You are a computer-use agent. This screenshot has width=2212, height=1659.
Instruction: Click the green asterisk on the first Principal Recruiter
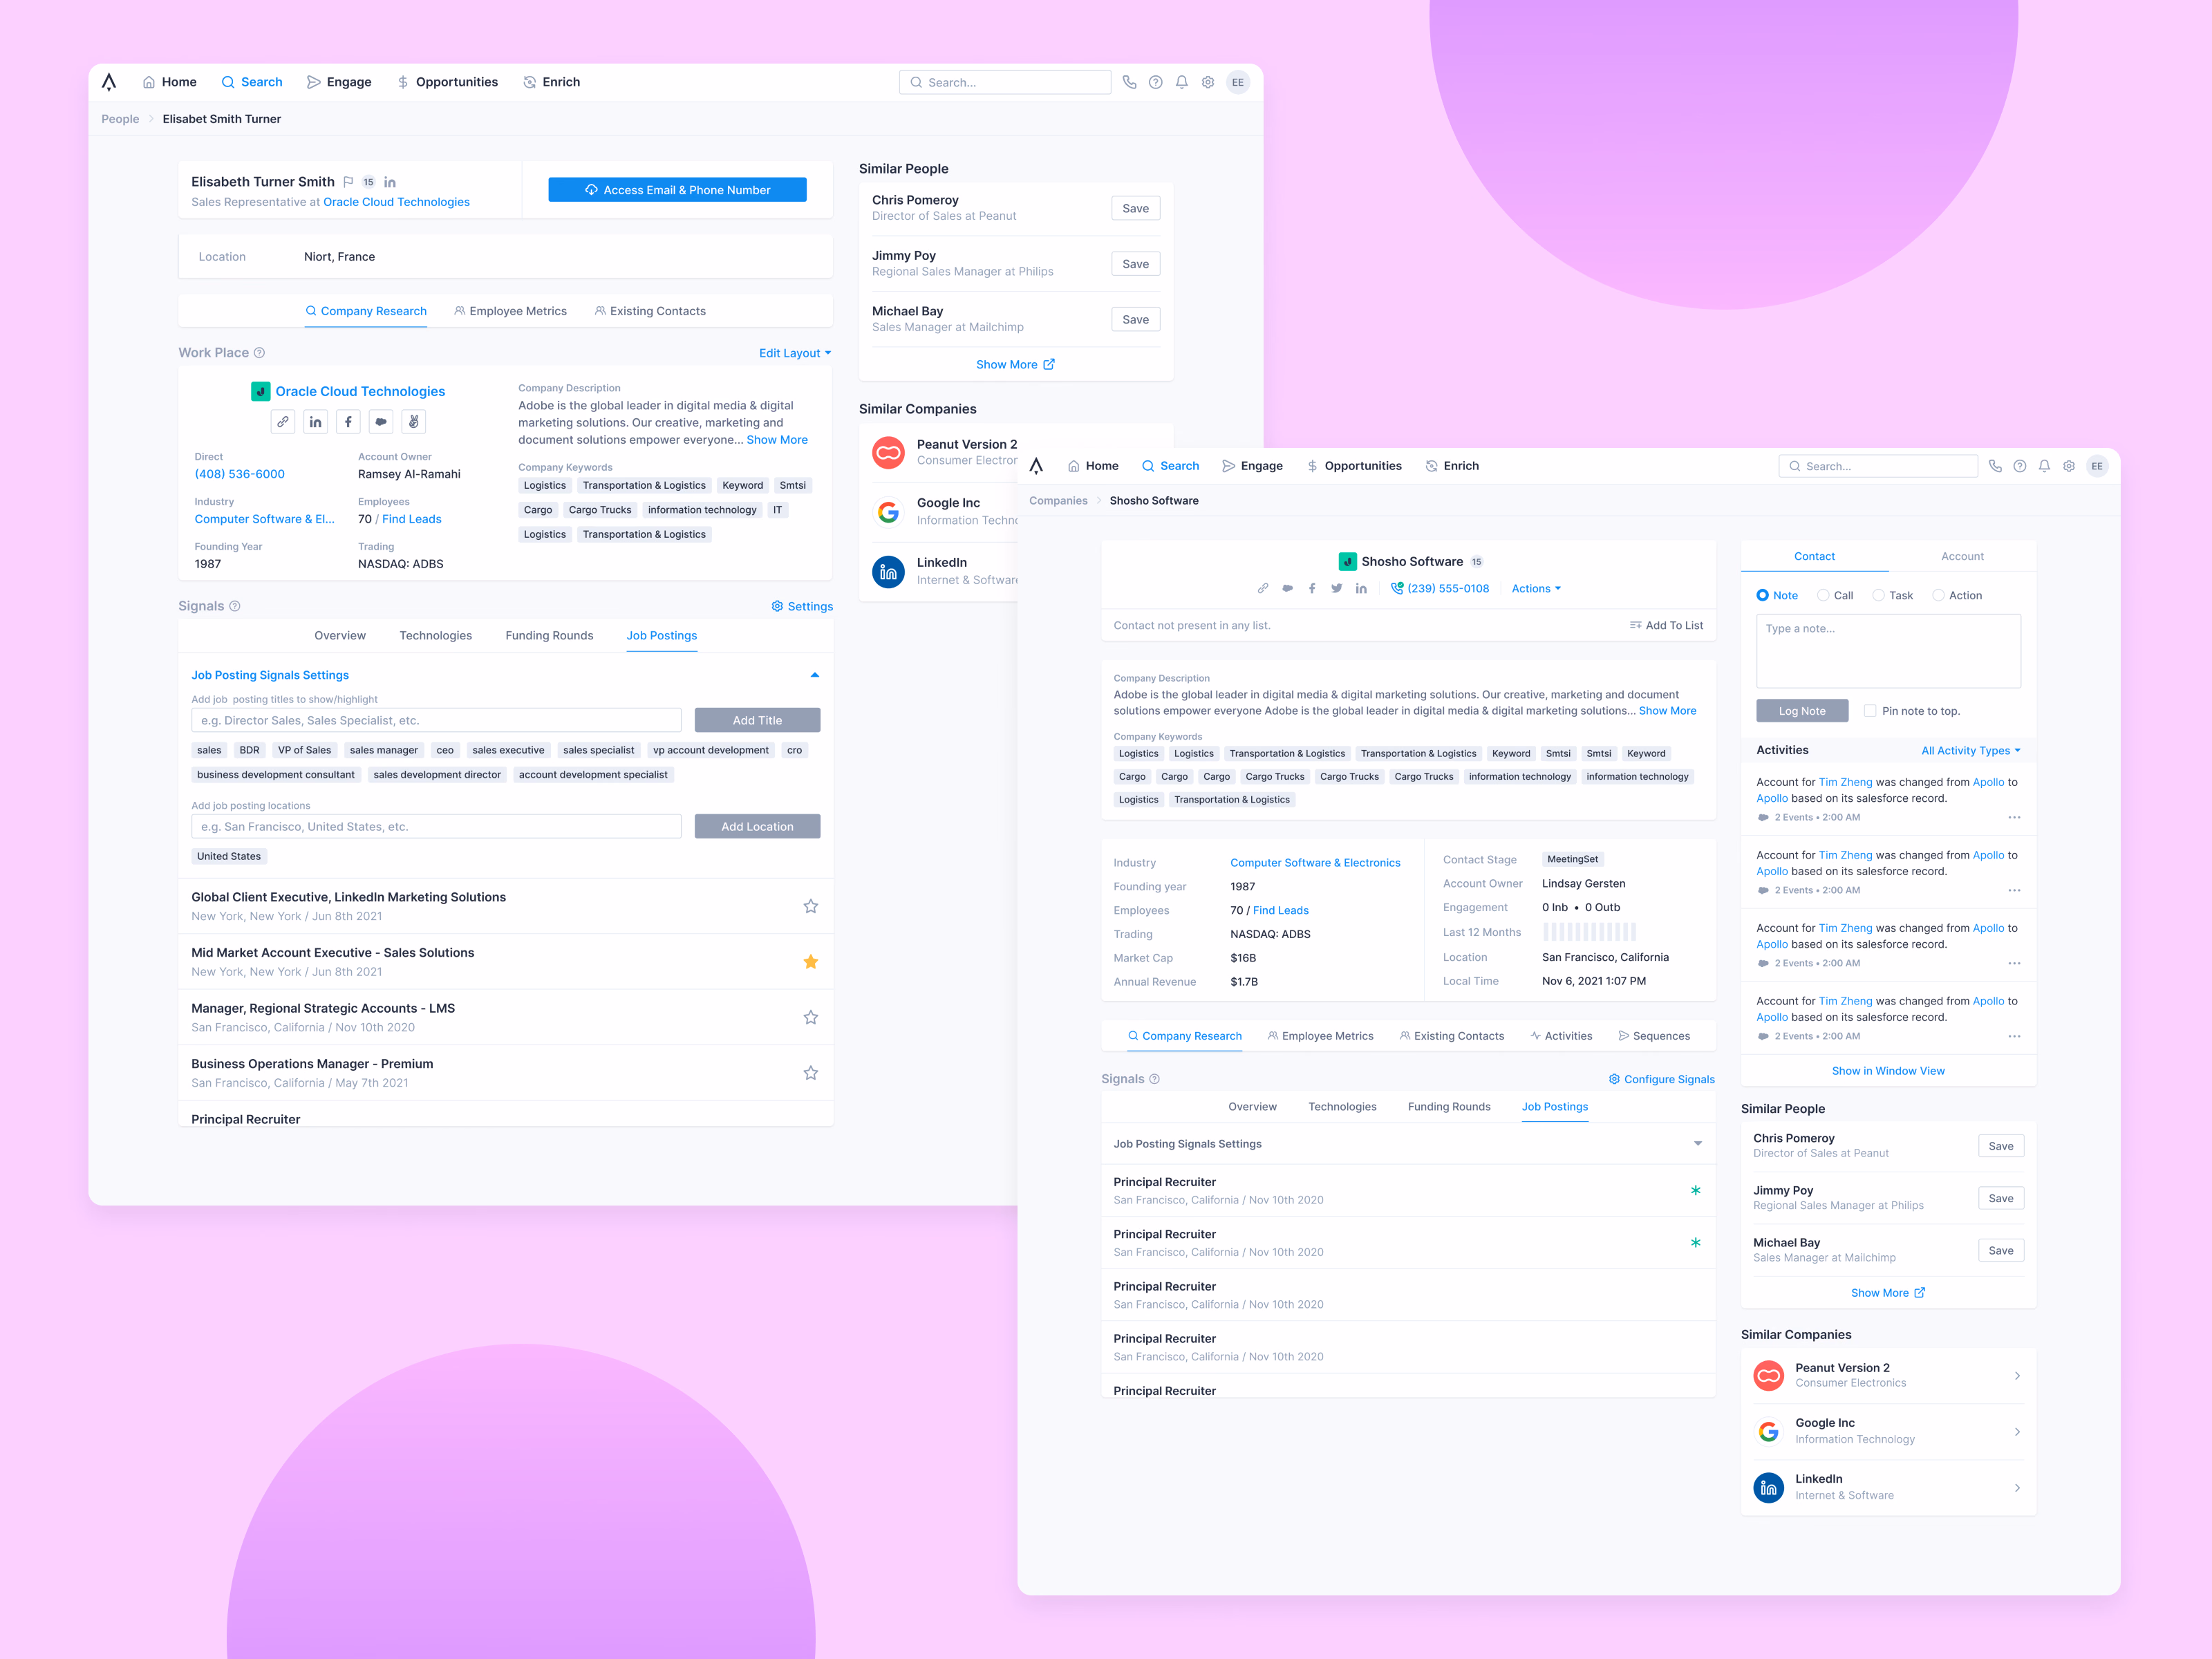[x=1695, y=1190]
